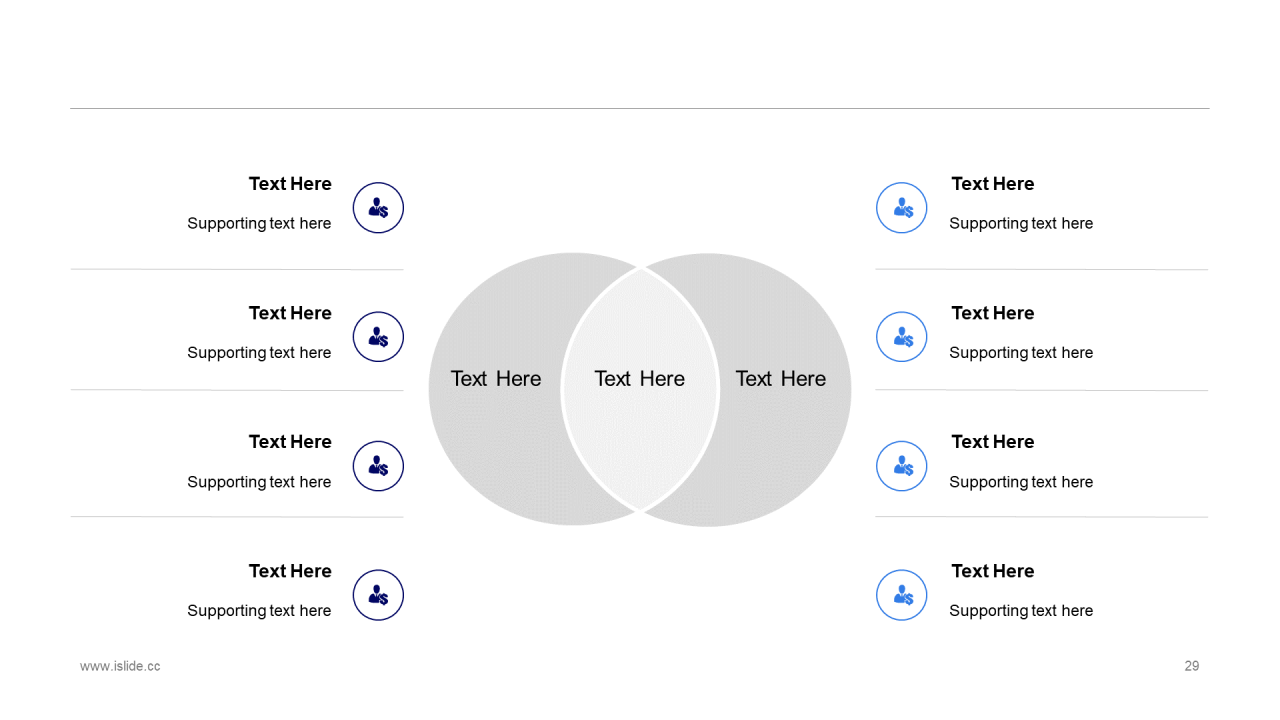The width and height of the screenshot is (1280, 720).
Task: Click the slide number 29 in the footer
Action: click(1191, 666)
